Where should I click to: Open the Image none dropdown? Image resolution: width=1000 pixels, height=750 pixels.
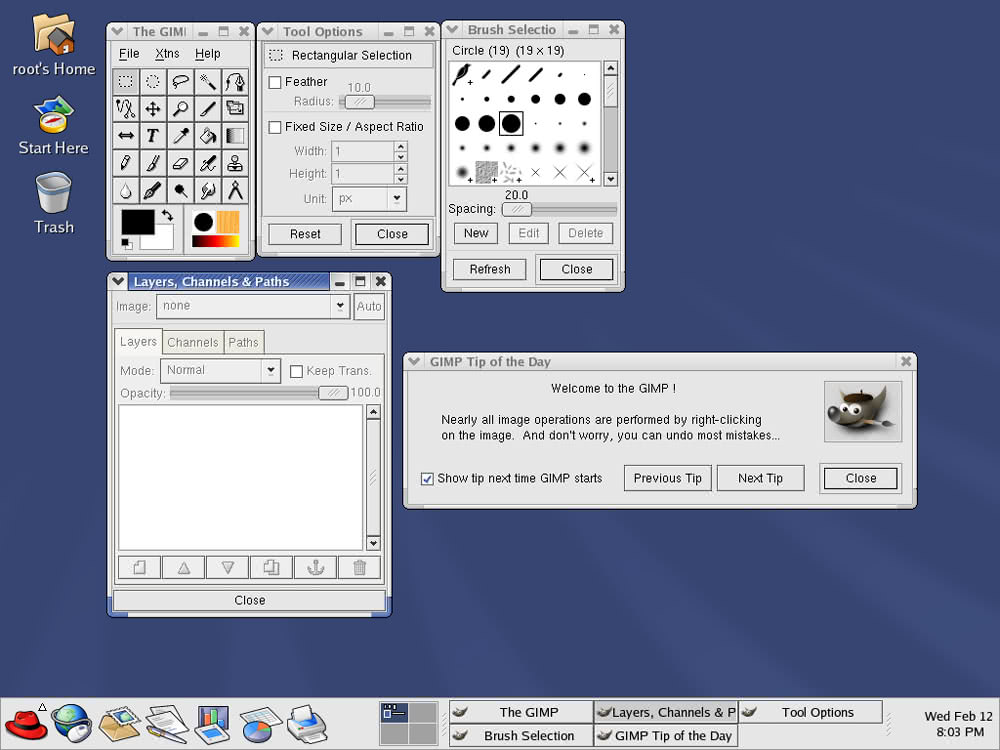click(253, 306)
